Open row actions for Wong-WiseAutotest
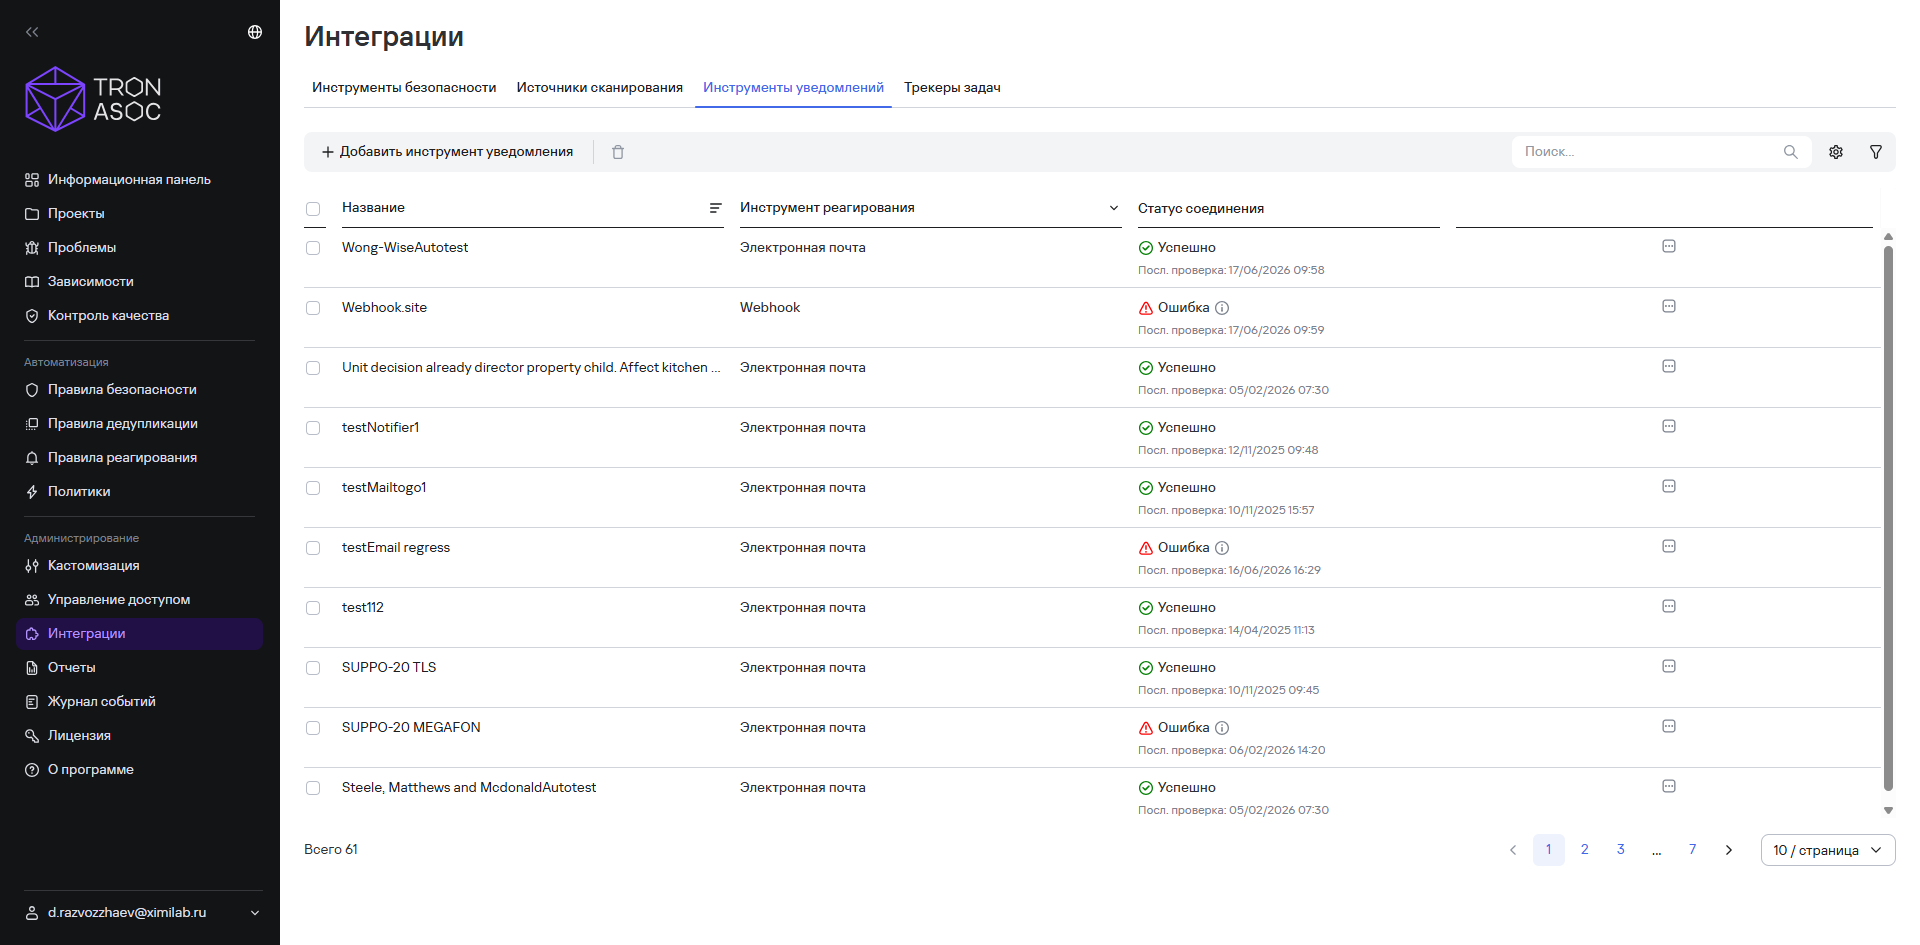The width and height of the screenshot is (1920, 945). [x=1669, y=246]
